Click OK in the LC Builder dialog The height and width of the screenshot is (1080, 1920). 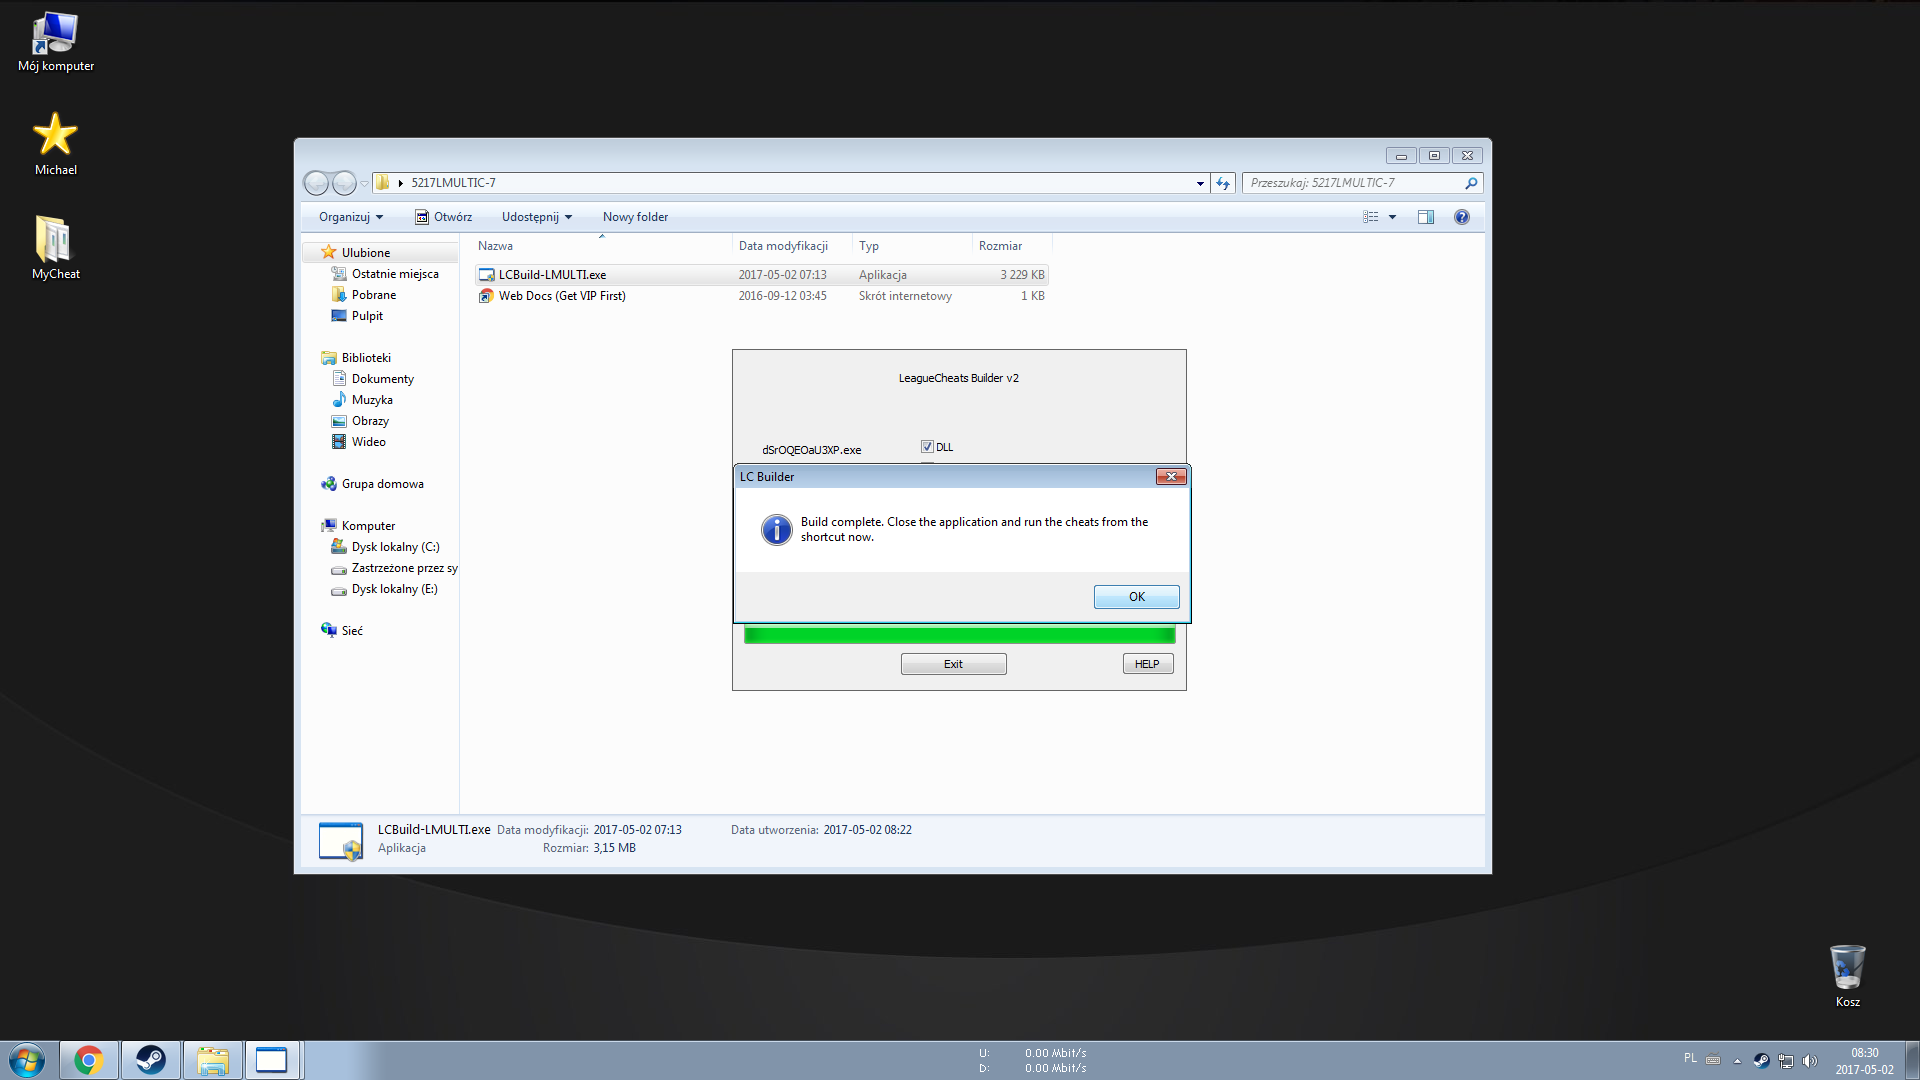(1136, 597)
